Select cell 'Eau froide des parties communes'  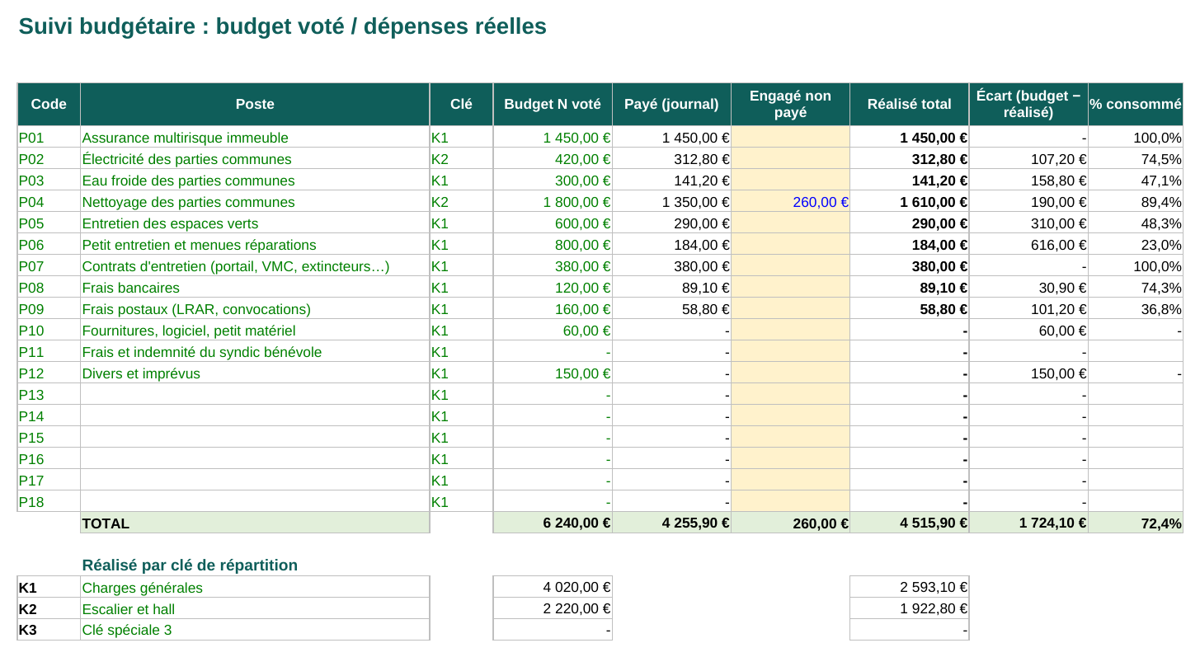point(255,181)
